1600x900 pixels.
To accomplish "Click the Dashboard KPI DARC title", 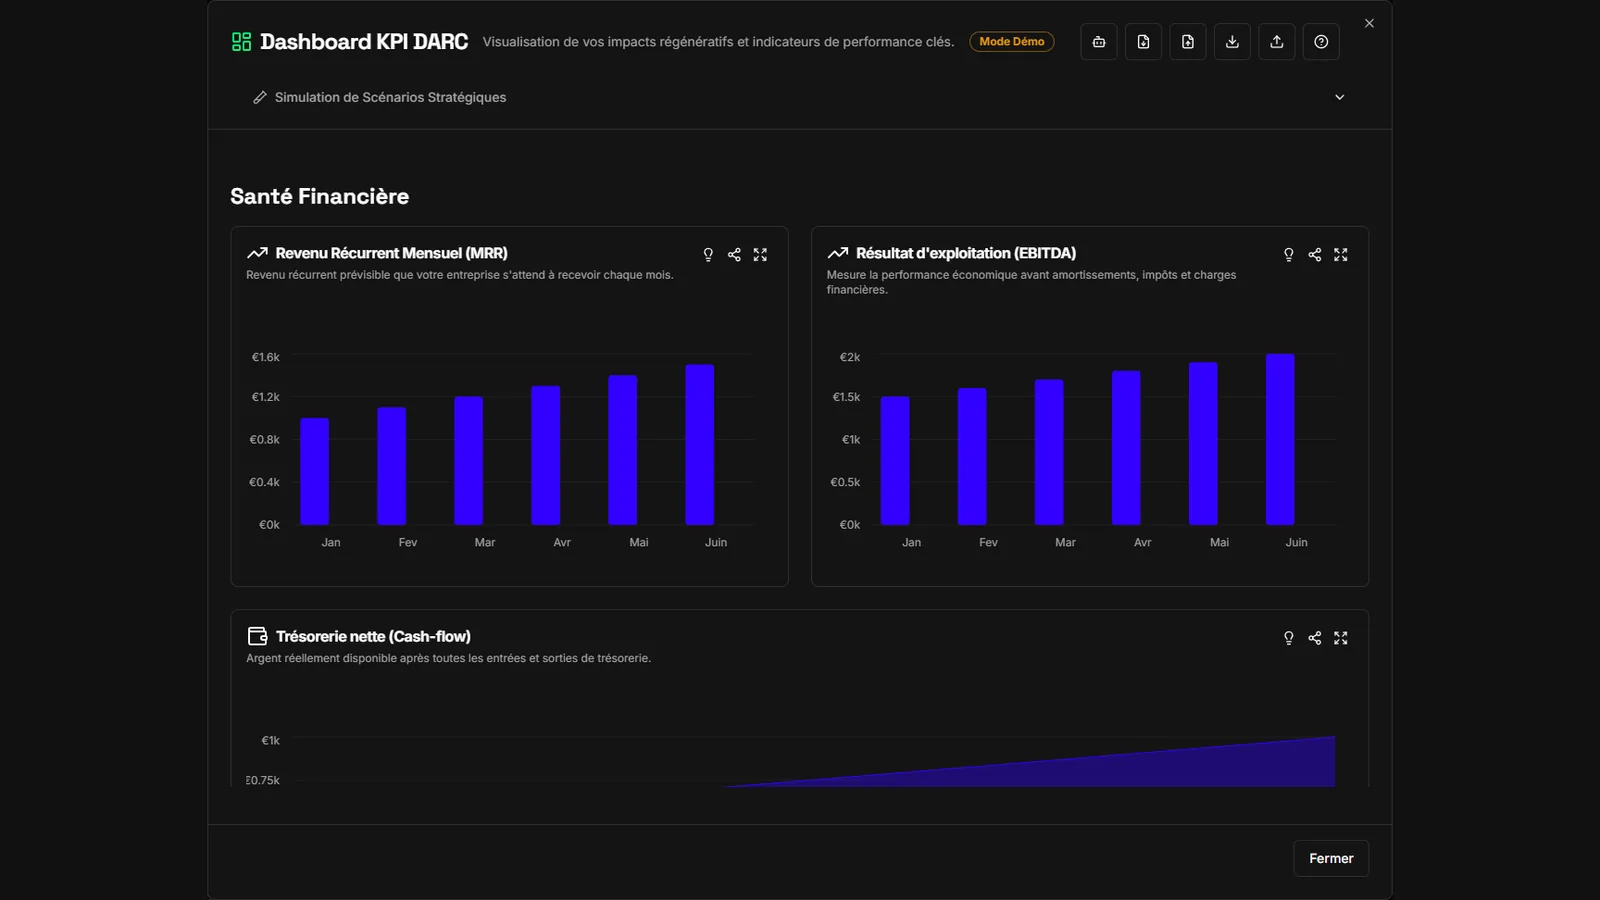I will point(364,42).
